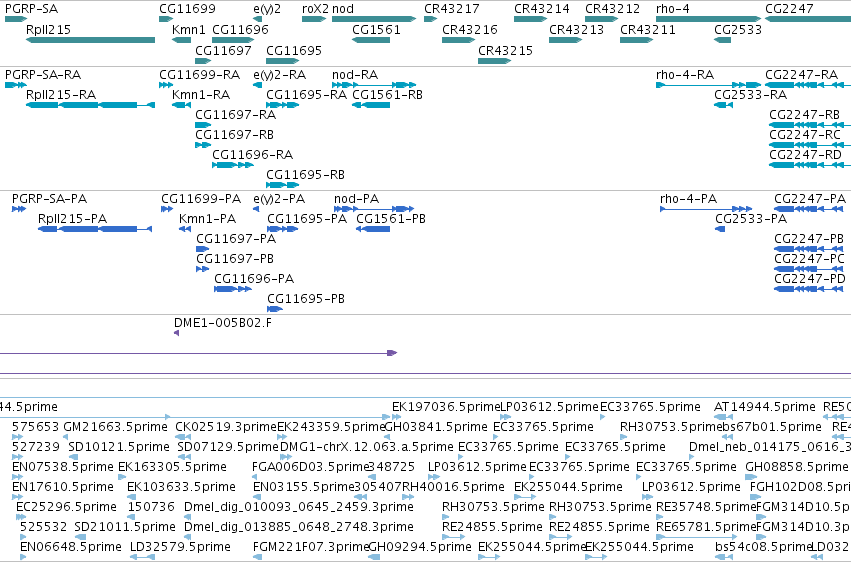Click the rho-4-RA transcript line
The height and width of the screenshot is (562, 851).
coord(708,85)
